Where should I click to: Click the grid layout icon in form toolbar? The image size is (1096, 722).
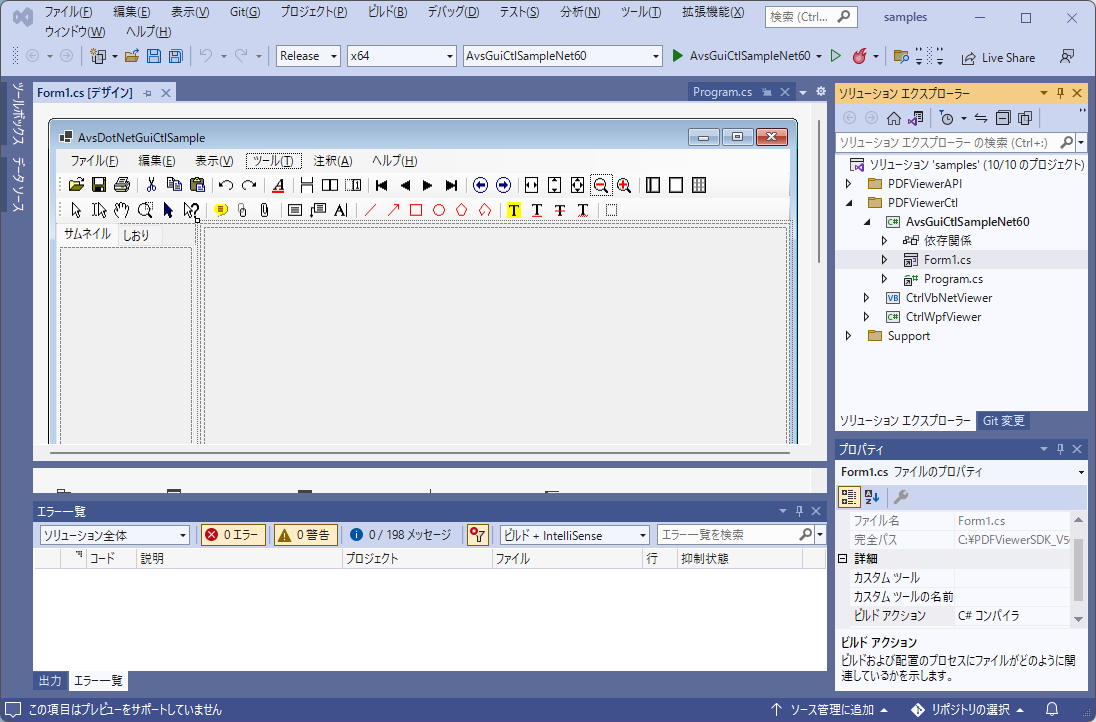tap(698, 185)
